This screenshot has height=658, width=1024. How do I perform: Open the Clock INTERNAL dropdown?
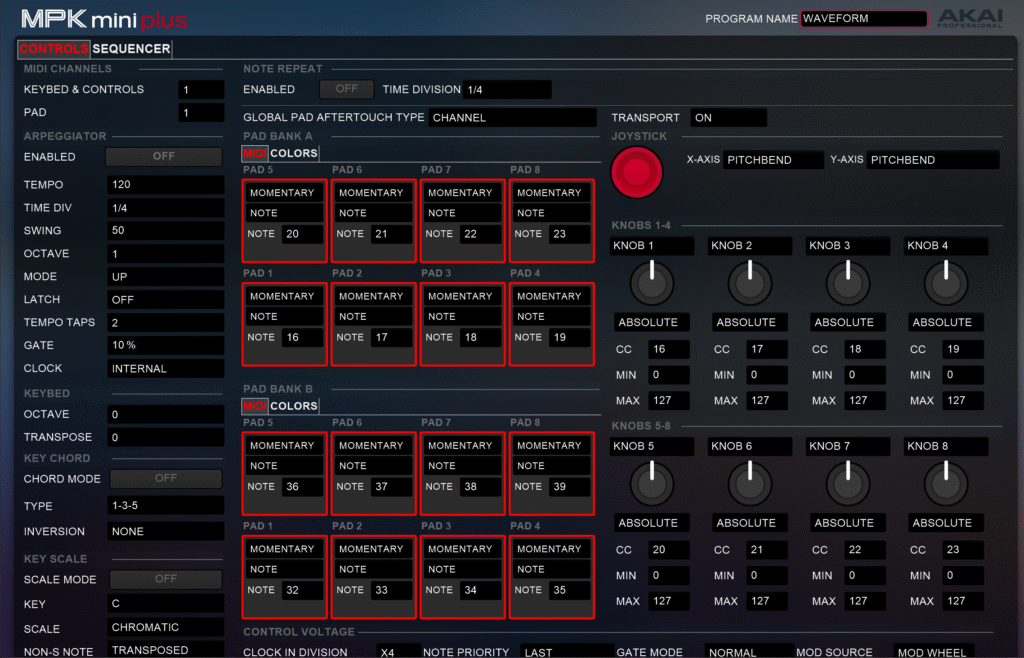tap(166, 369)
